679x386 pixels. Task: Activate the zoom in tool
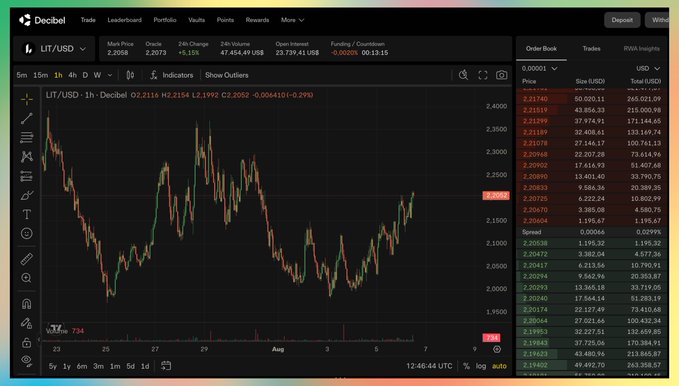coord(26,278)
